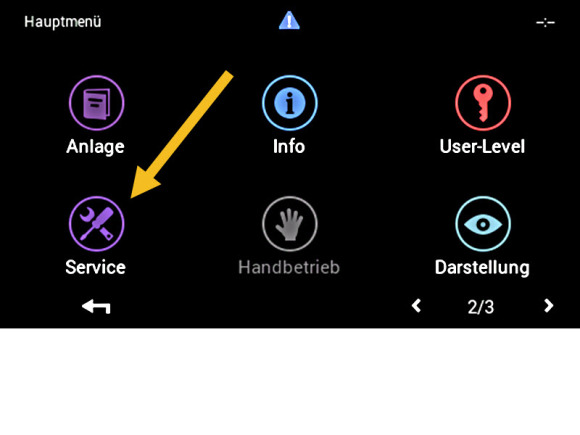This screenshot has width=580, height=435.
Task: Click the Anlage text label
Action: (x=95, y=146)
